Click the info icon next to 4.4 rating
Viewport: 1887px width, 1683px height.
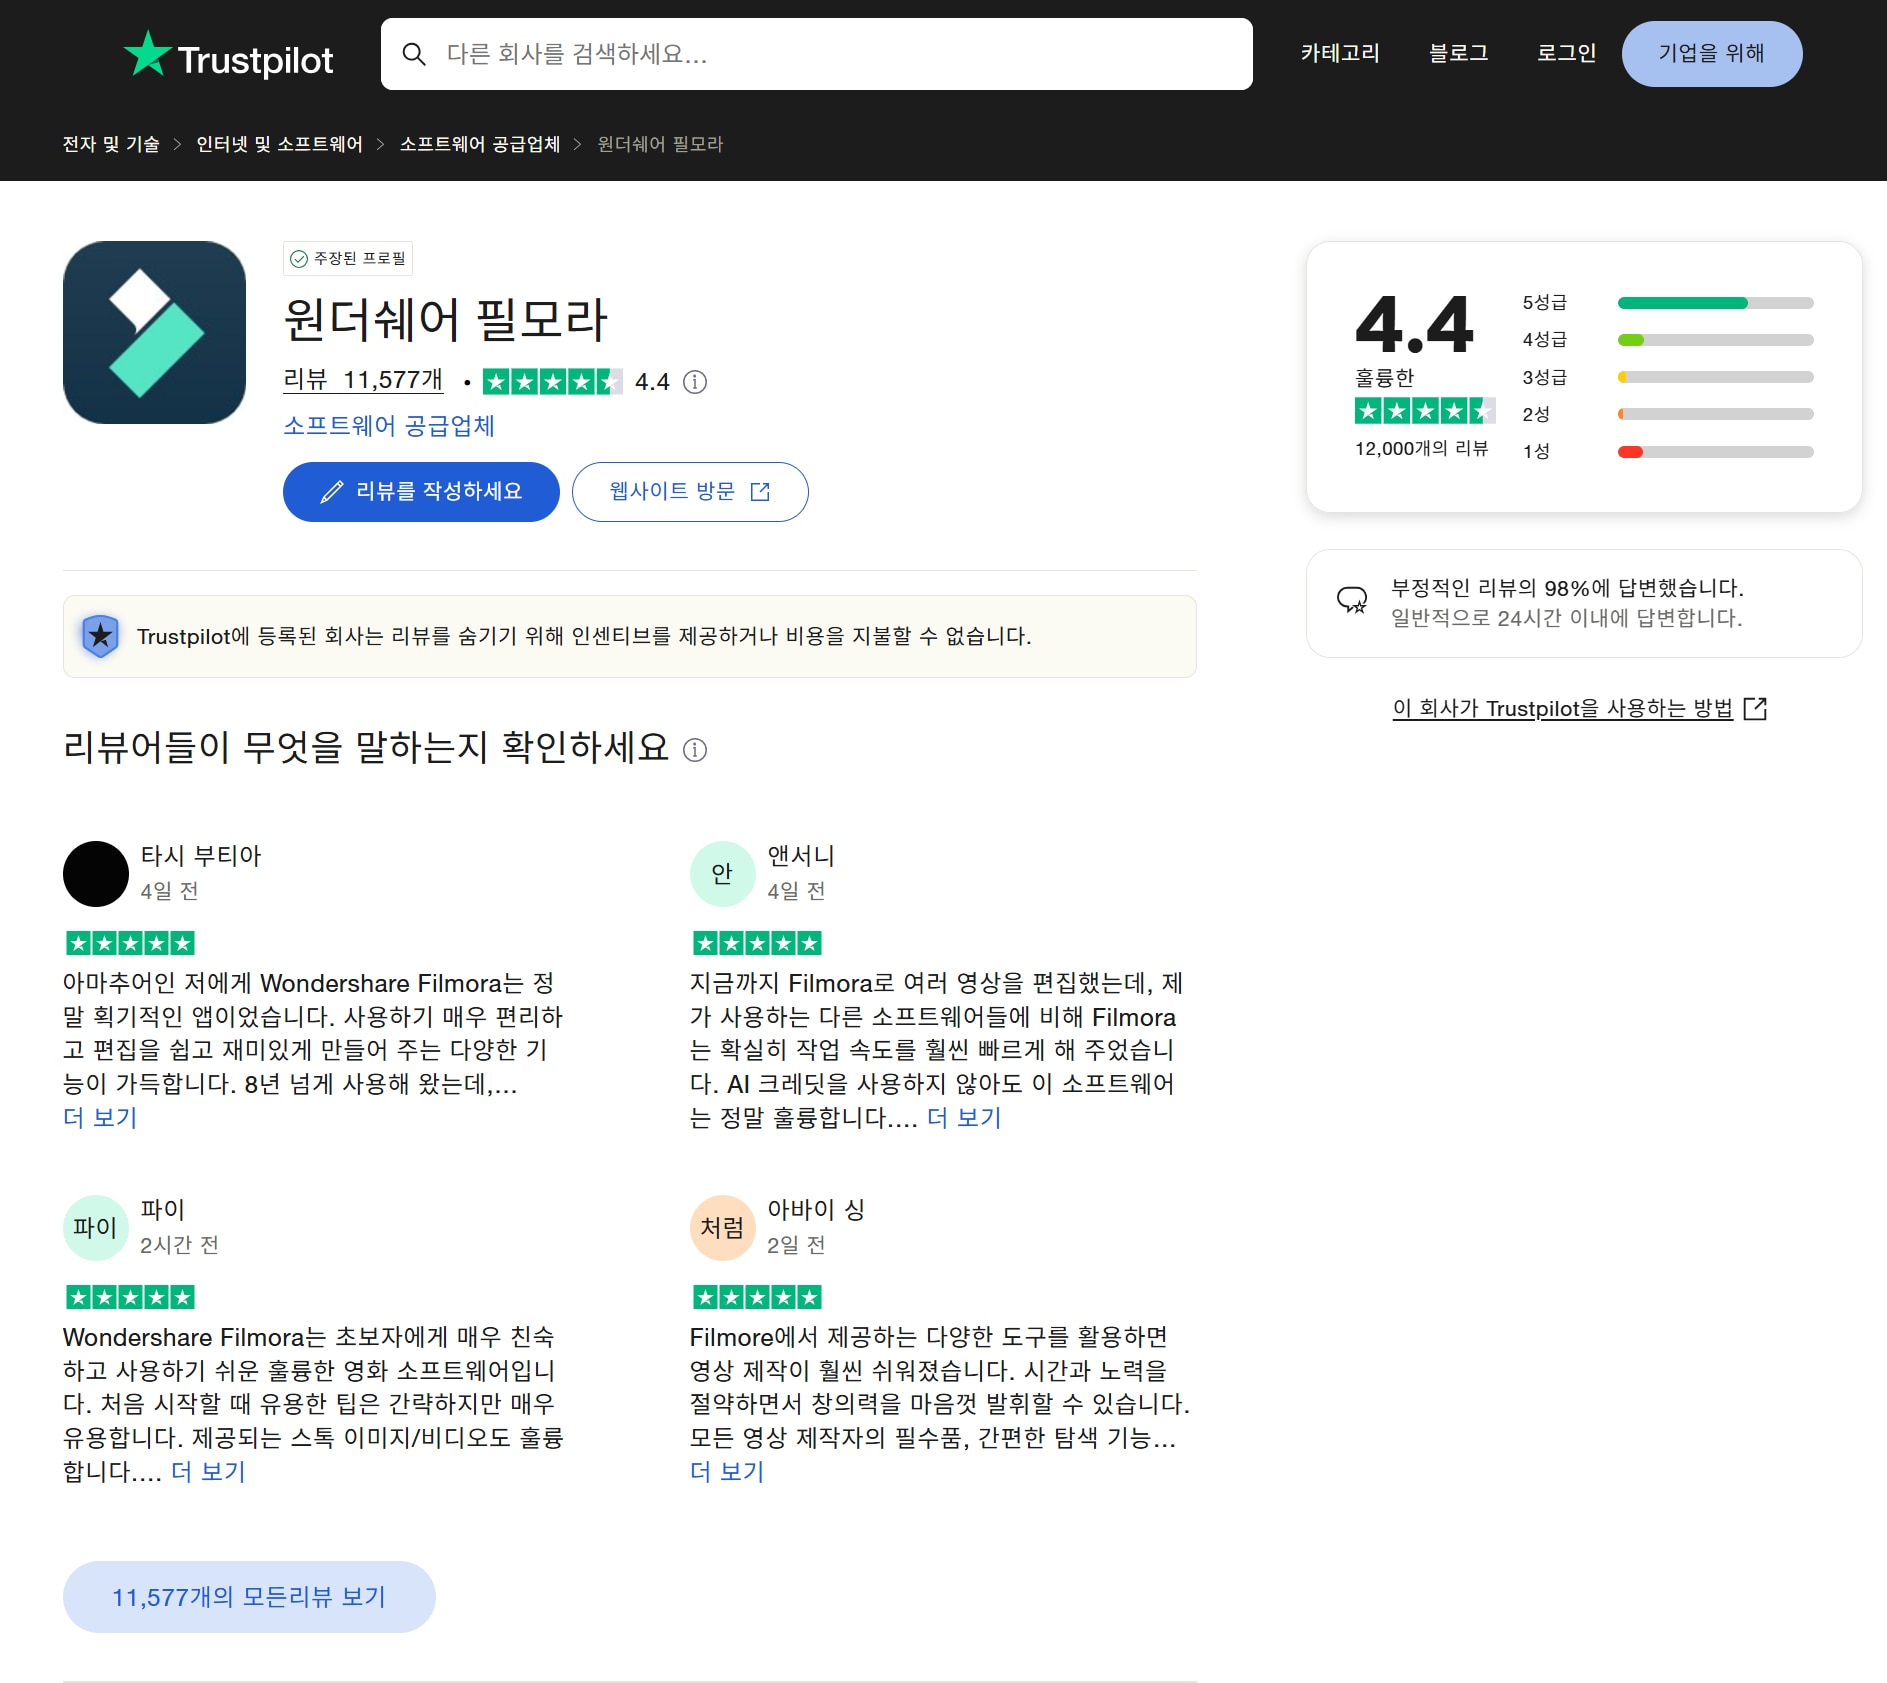[695, 381]
